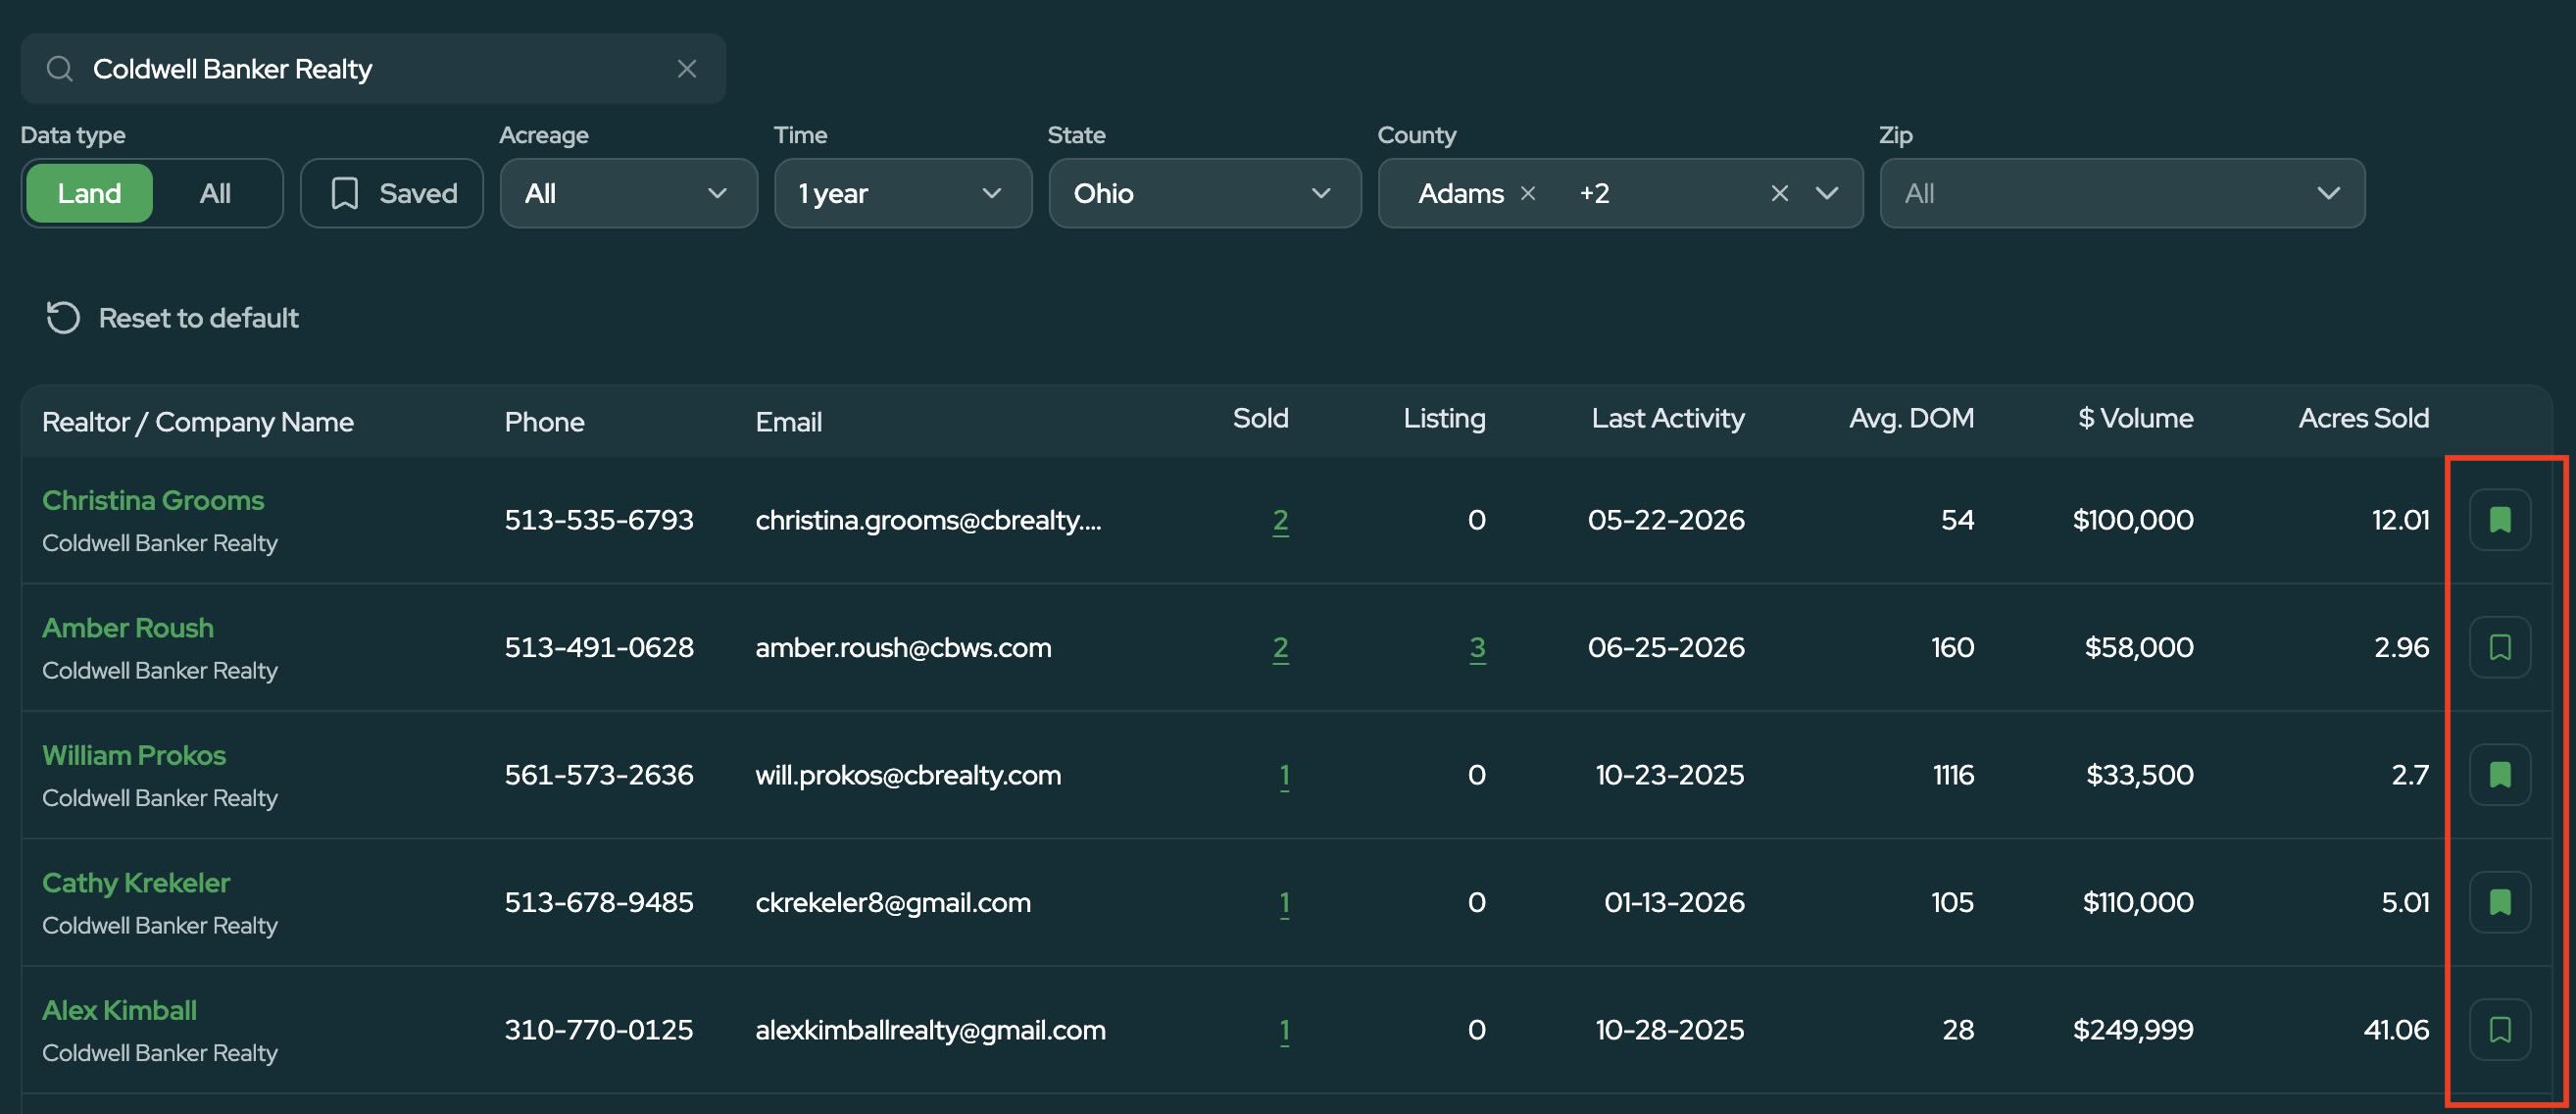Sort by Avg. DOM column header
The height and width of the screenshot is (1114, 2576).
point(1911,418)
